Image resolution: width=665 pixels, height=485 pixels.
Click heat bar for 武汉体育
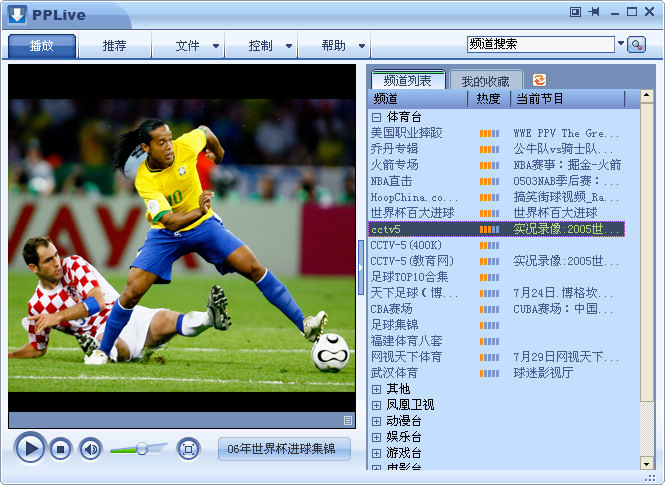click(489, 374)
